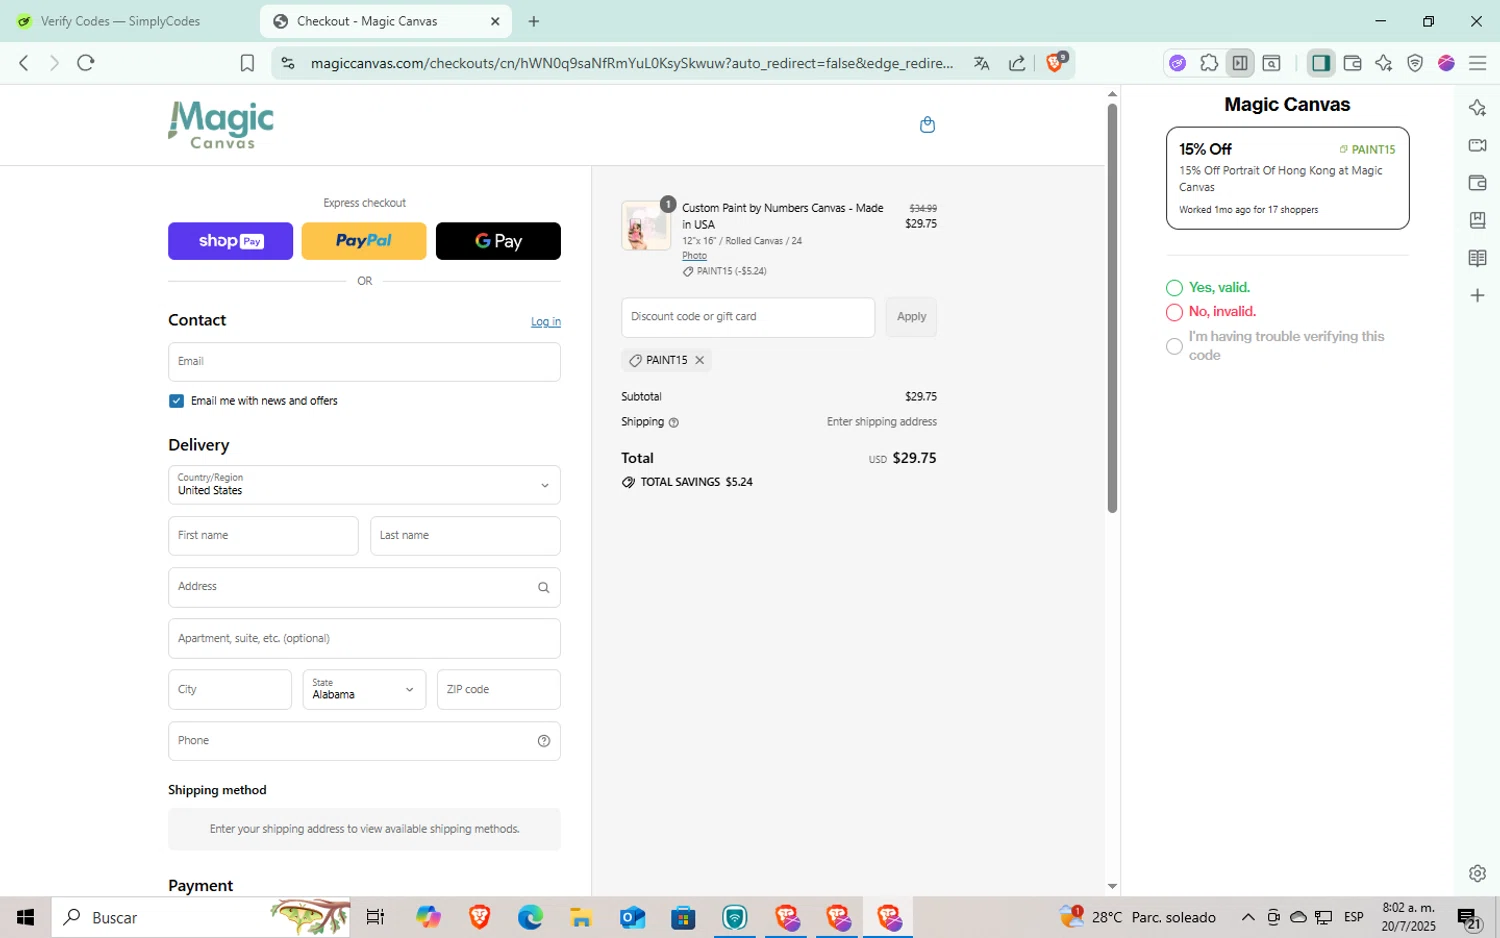This screenshot has width=1500, height=938.
Task: Open Brave VPN shield icon
Action: point(1415,63)
